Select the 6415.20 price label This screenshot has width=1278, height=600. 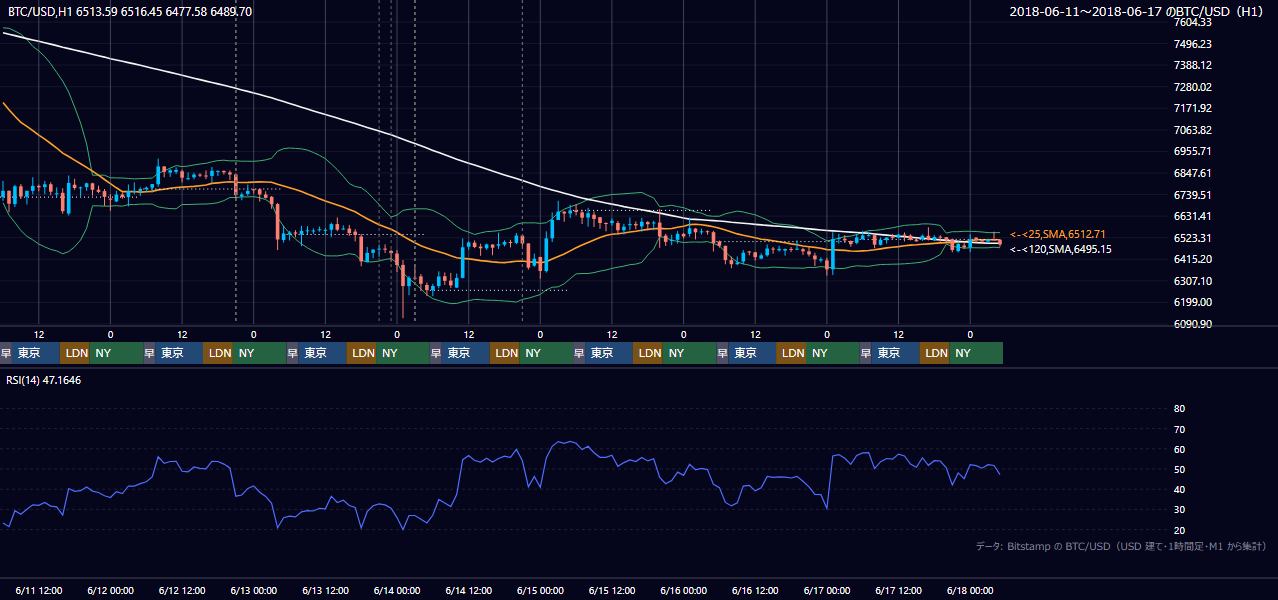tap(1193, 259)
